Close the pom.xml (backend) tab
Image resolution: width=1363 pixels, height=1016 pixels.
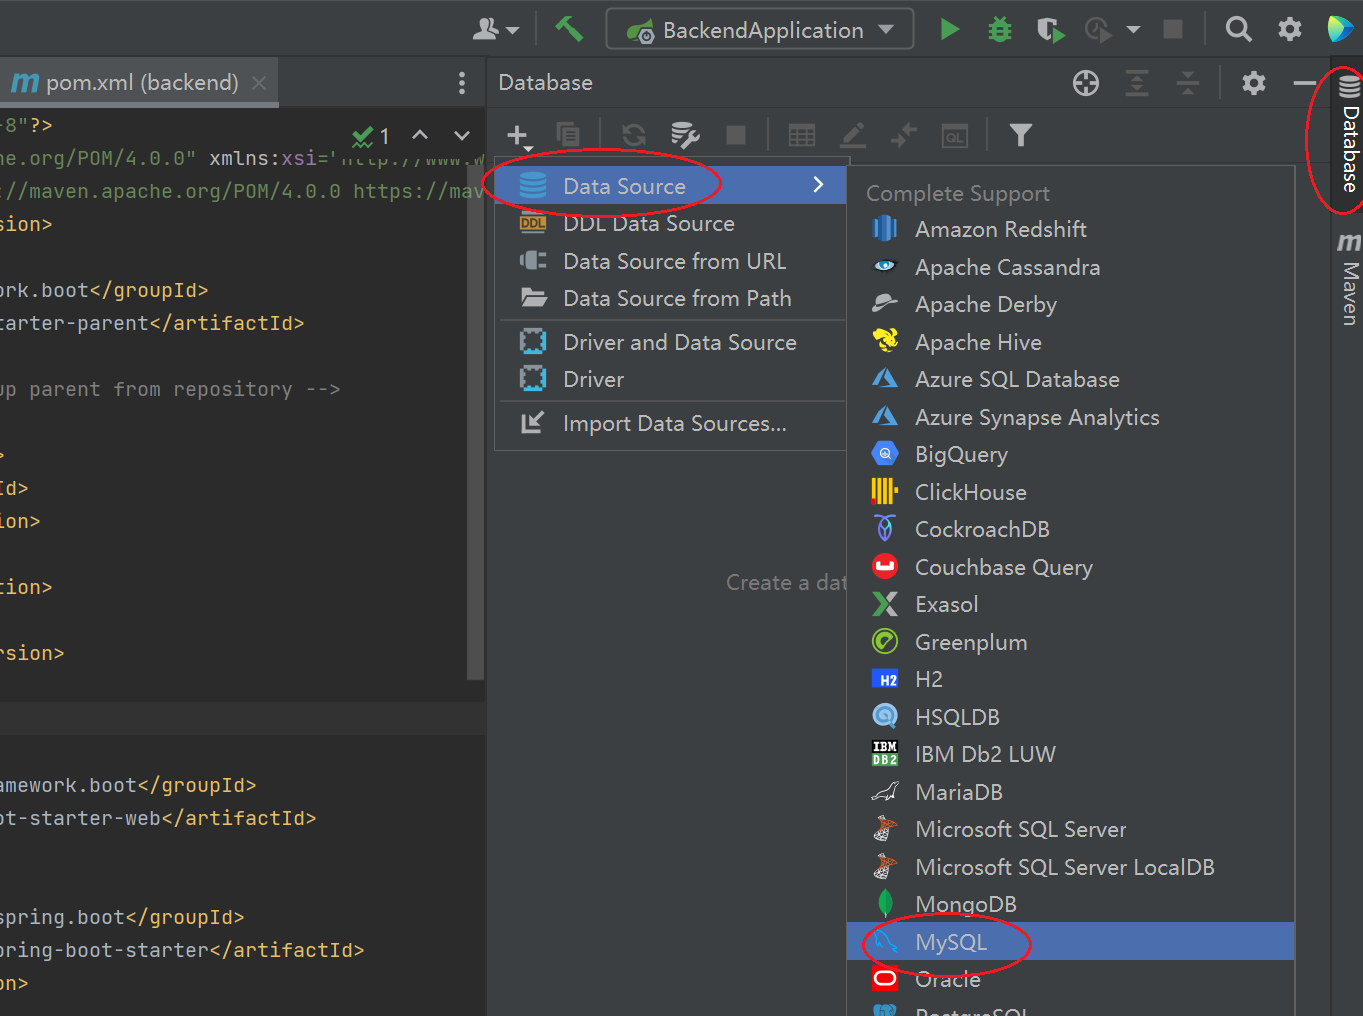pyautogui.click(x=259, y=83)
